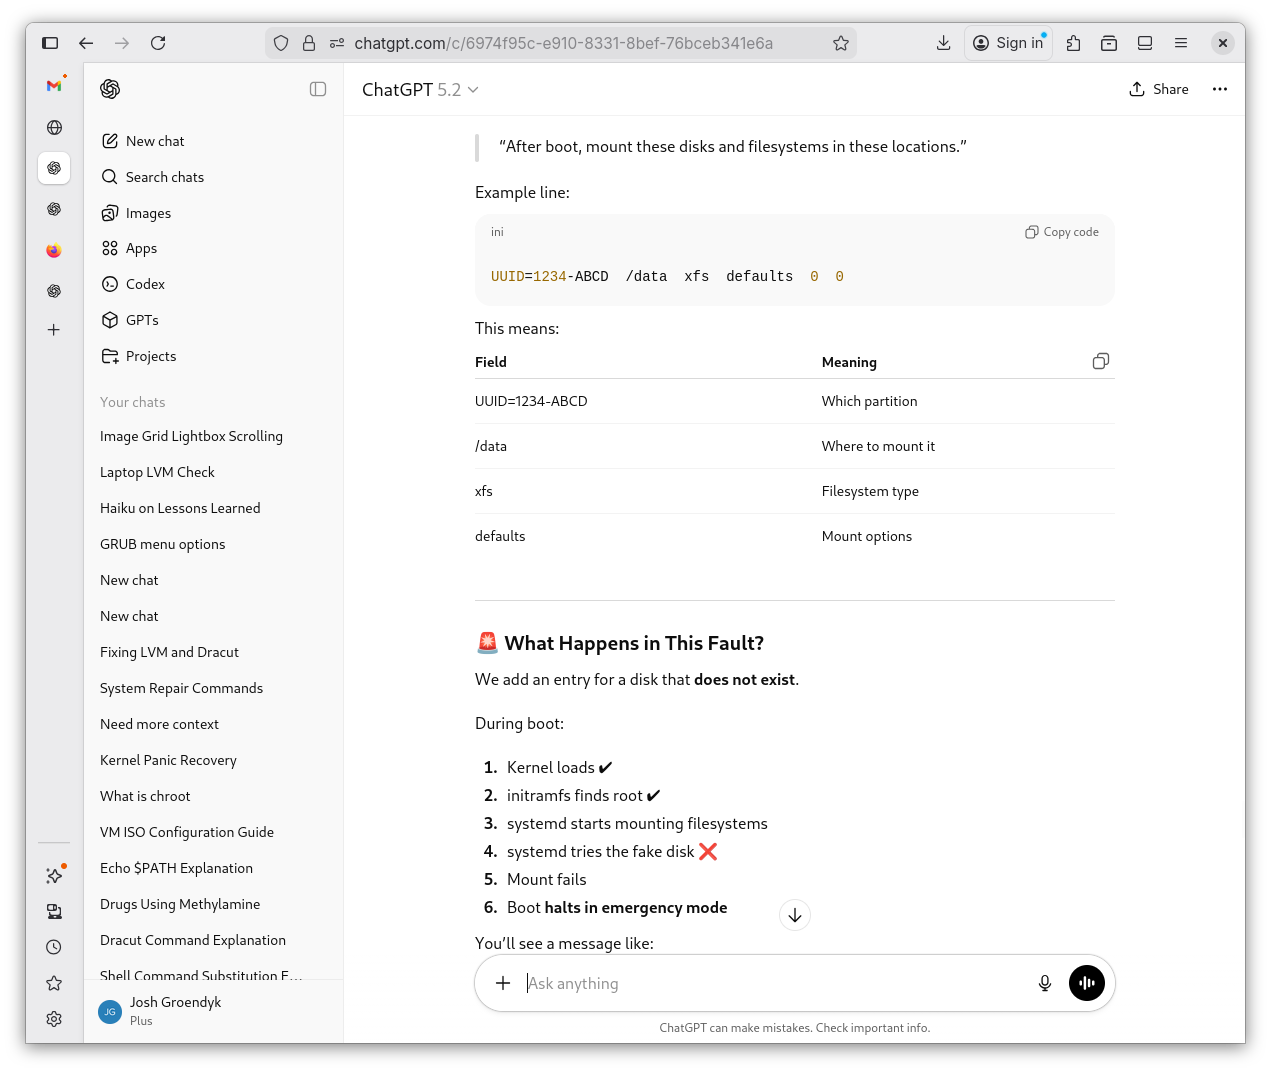The image size is (1271, 1072).
Task: Copy the fstab field table
Action: (x=1100, y=361)
